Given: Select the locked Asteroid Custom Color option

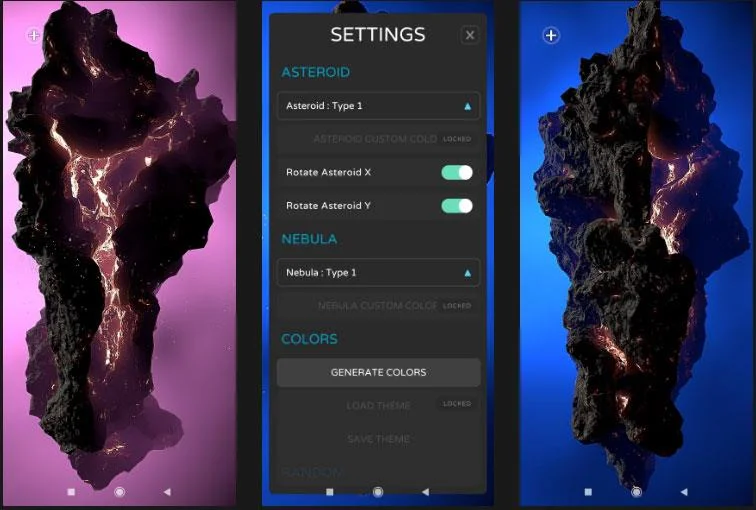Looking at the screenshot, I should click(378, 139).
